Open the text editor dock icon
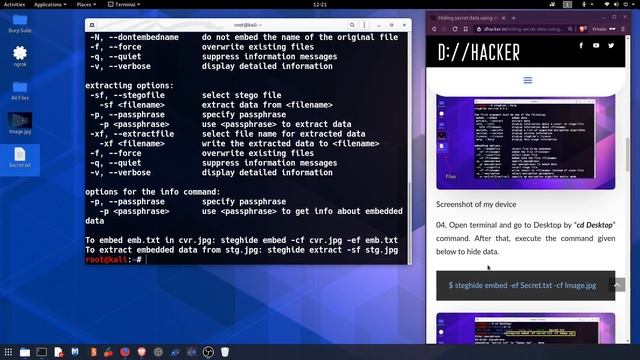 (58, 352)
